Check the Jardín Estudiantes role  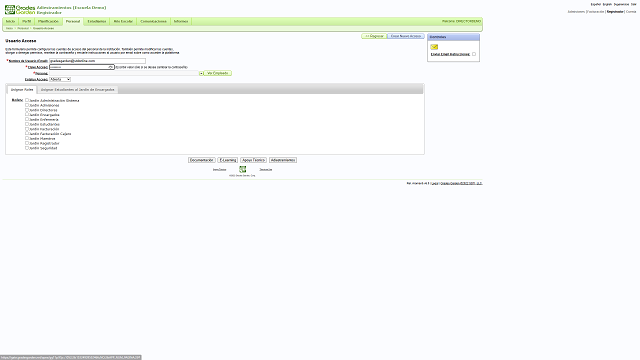[x=27, y=124]
